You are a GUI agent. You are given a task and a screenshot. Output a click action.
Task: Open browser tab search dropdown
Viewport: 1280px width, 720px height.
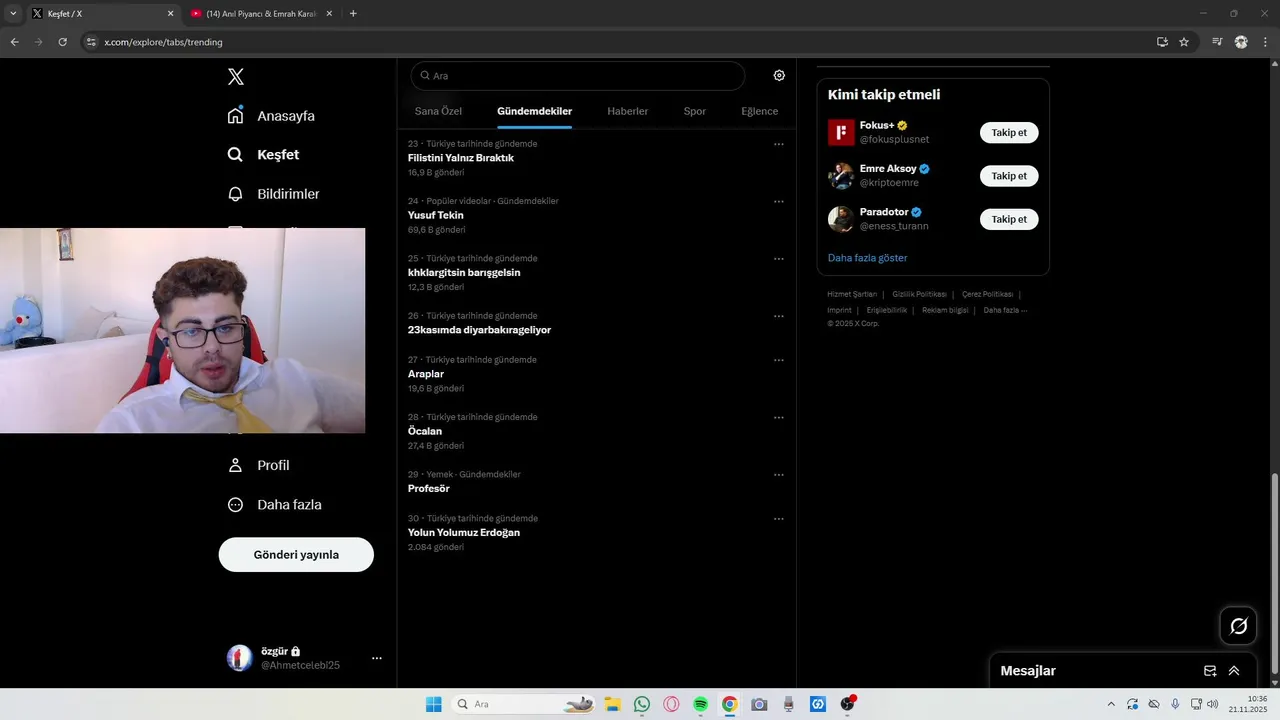[x=13, y=14]
